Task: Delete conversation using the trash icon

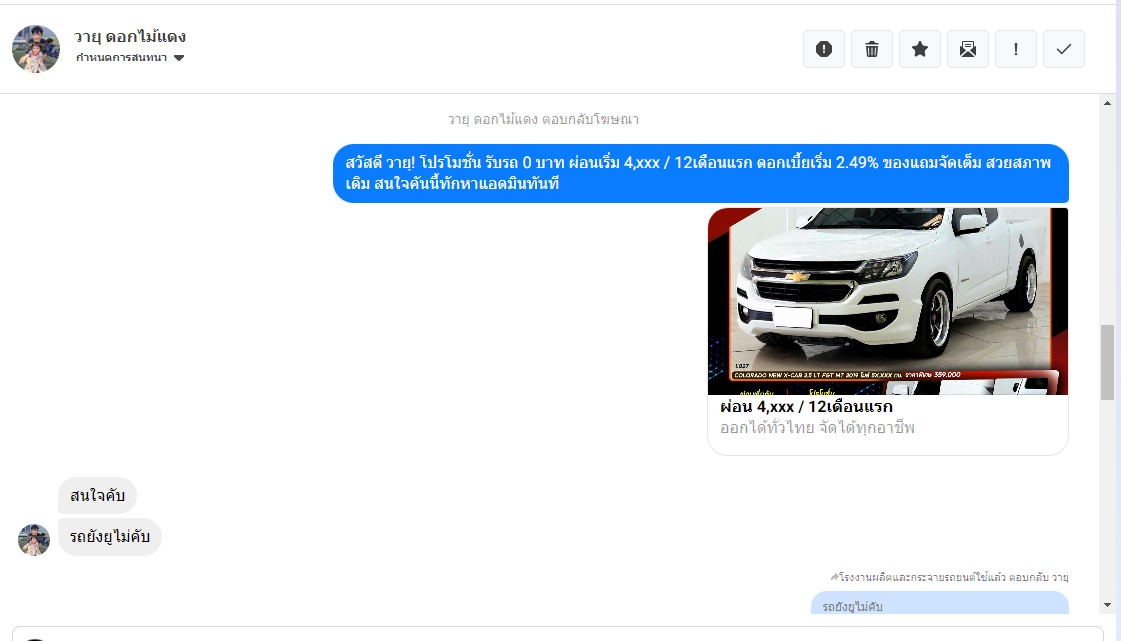Action: (872, 49)
